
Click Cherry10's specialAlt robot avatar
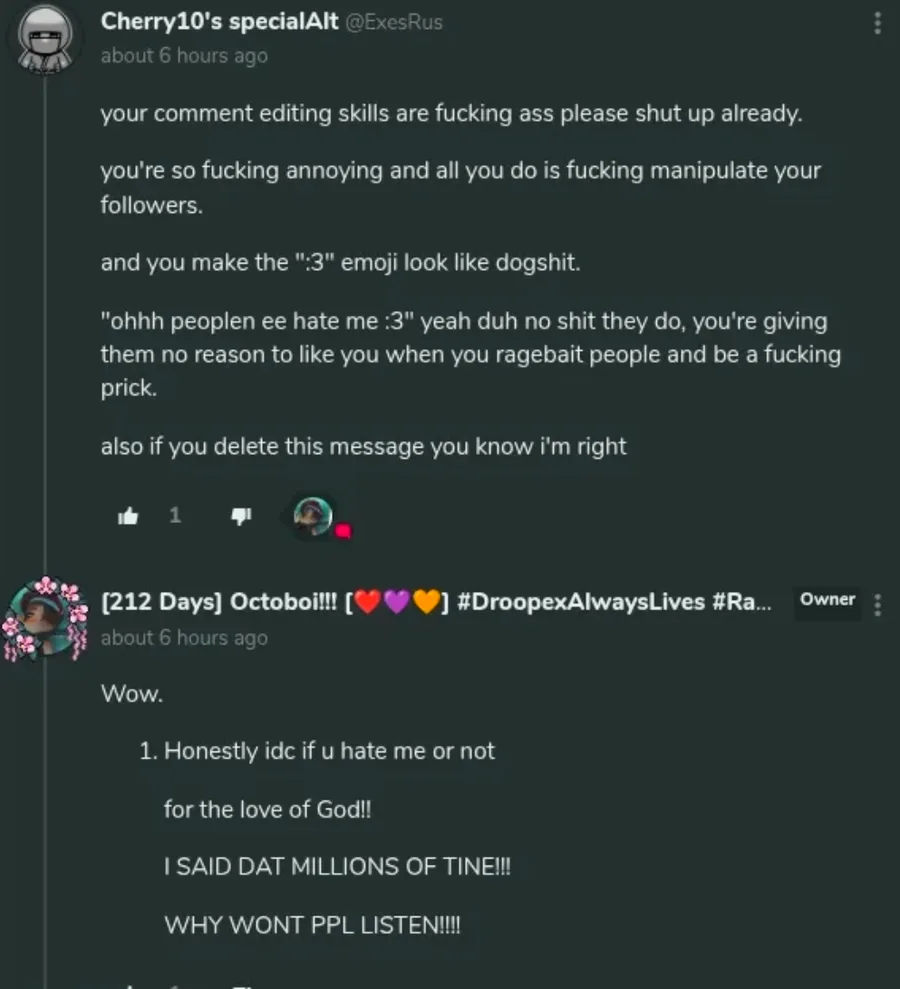tap(45, 38)
